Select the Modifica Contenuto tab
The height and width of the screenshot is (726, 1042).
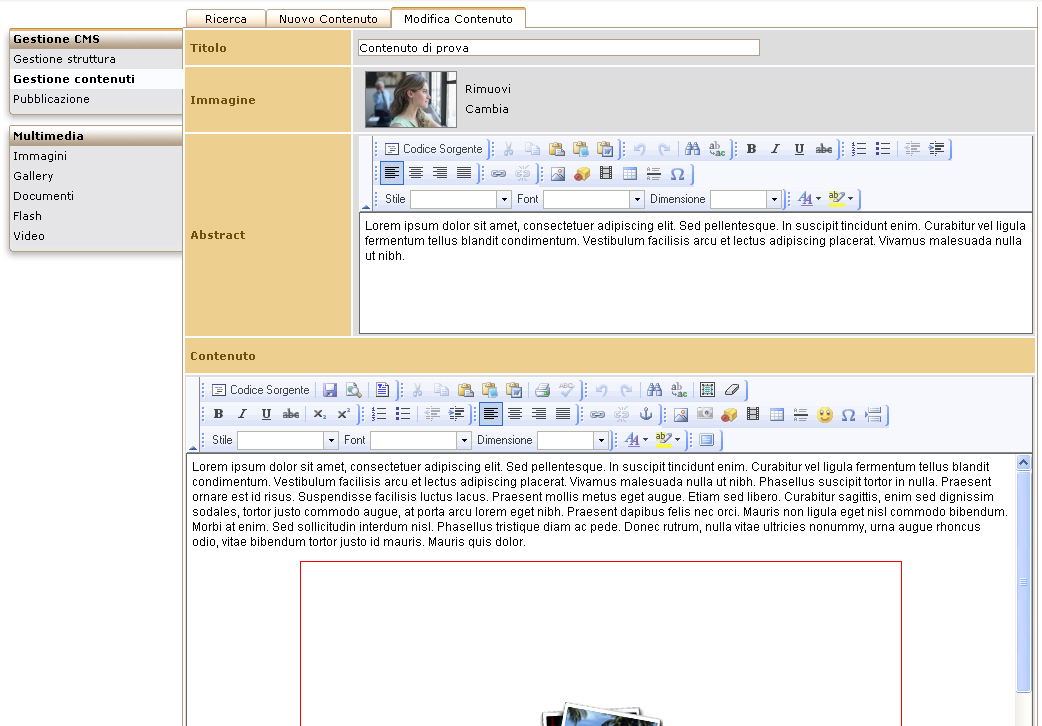pyautogui.click(x=459, y=19)
